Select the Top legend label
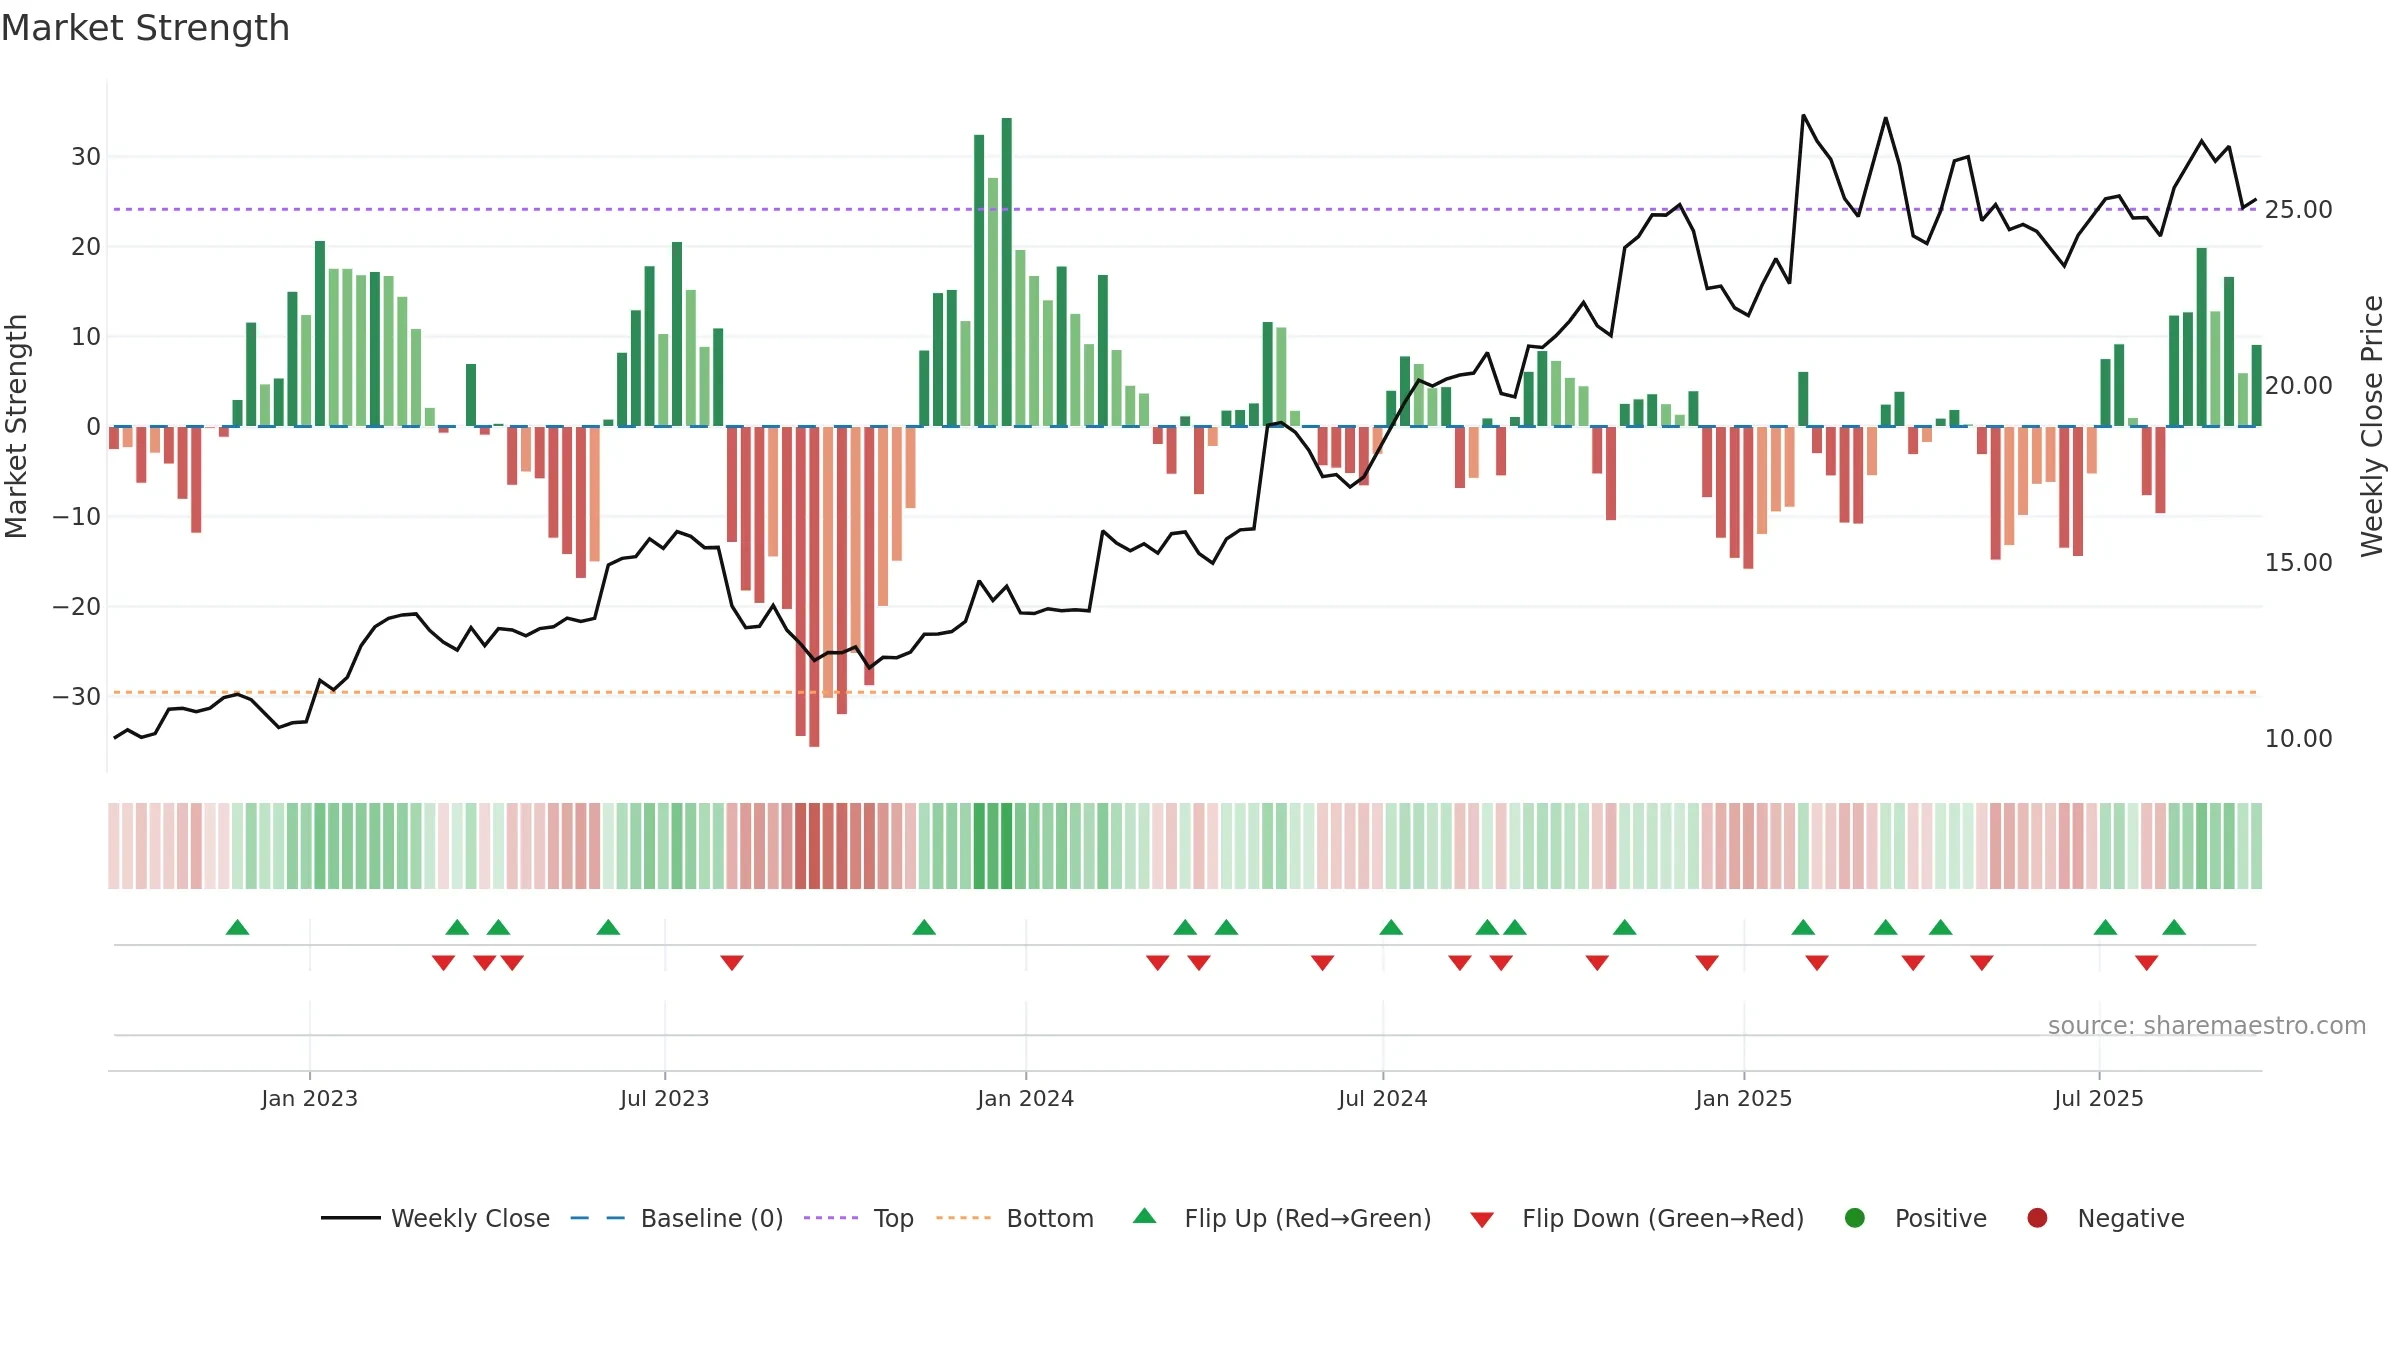 coord(893,1219)
